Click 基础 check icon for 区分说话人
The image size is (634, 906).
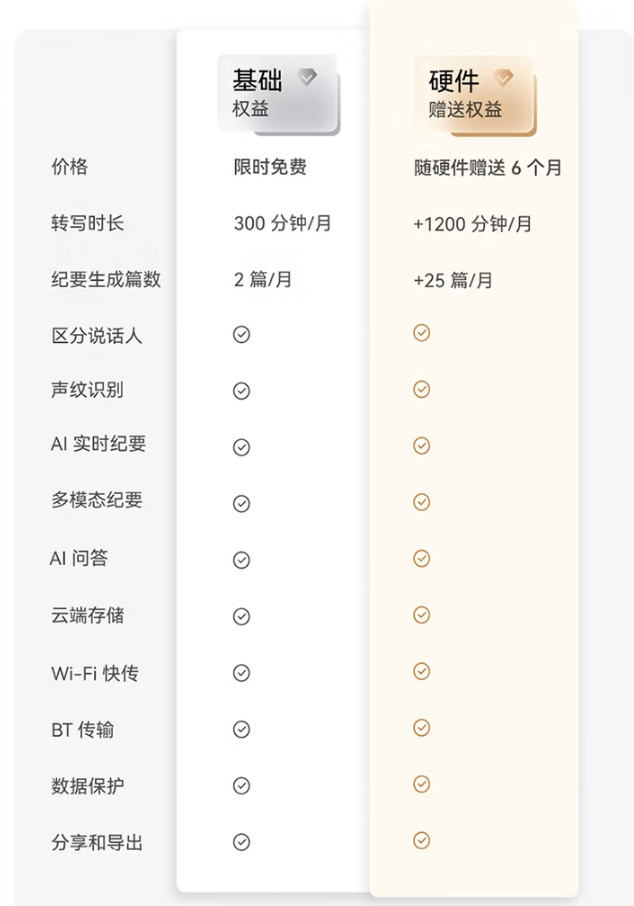tap(241, 335)
